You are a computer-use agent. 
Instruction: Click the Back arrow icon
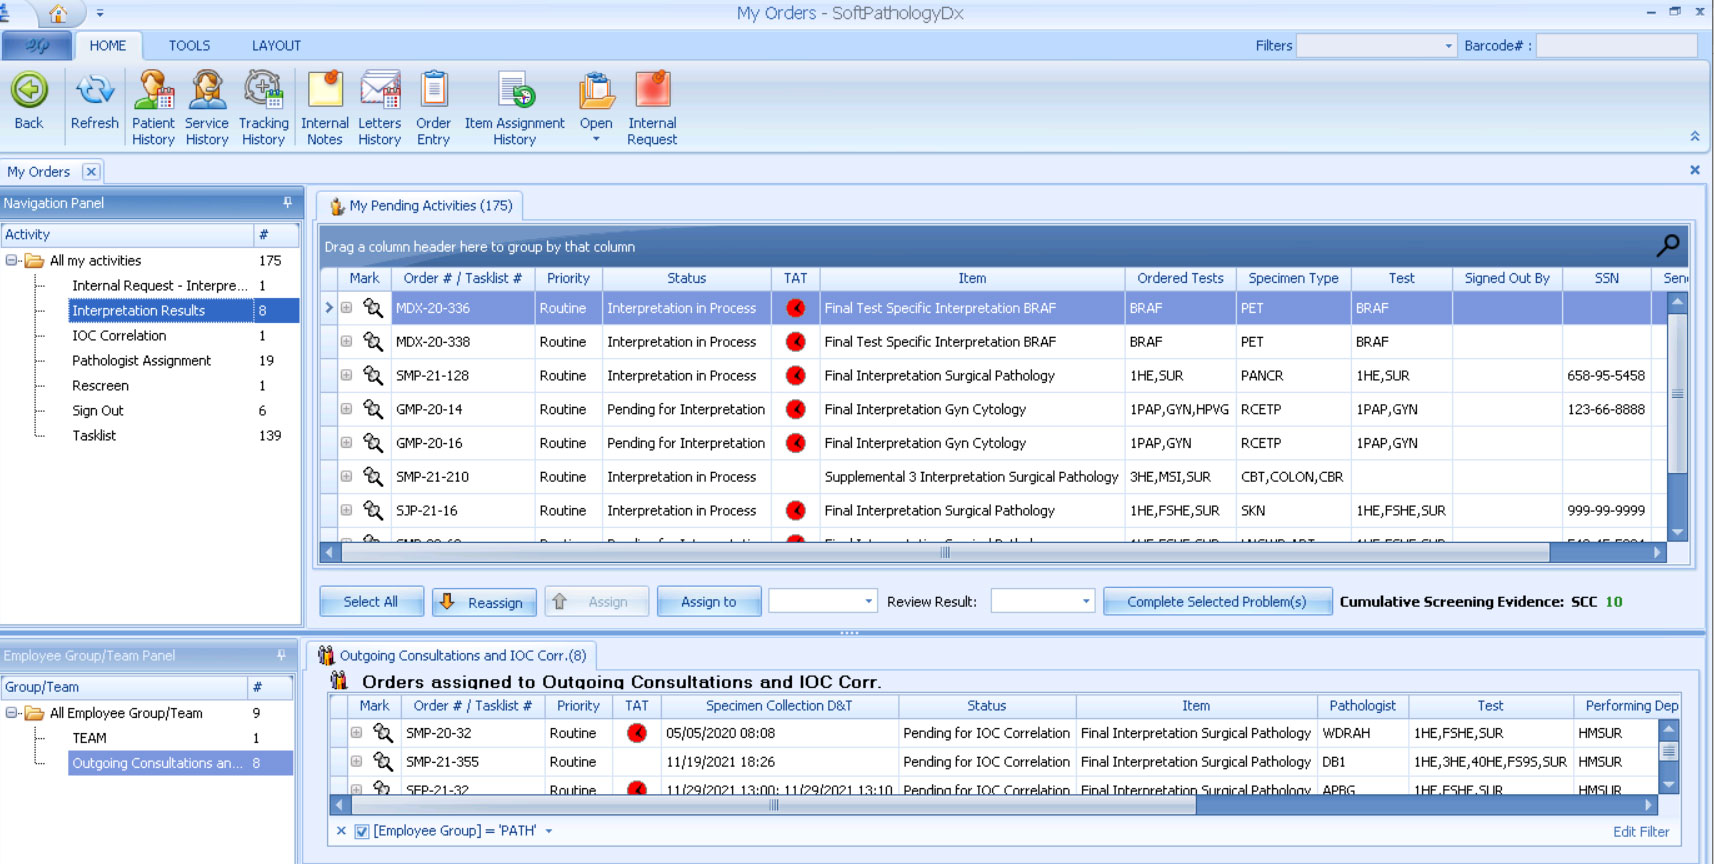click(29, 91)
